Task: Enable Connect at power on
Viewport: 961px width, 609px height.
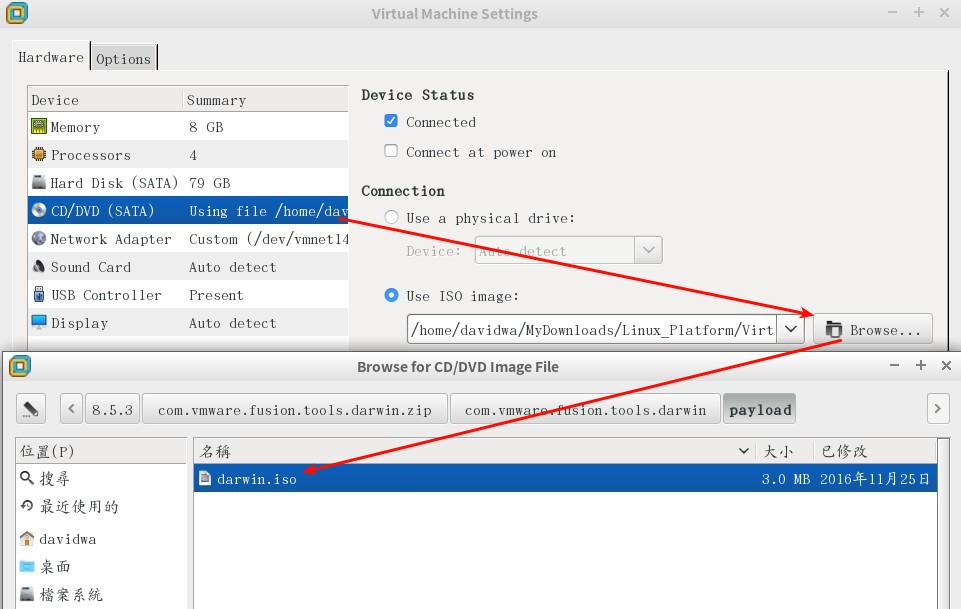Action: [x=390, y=151]
